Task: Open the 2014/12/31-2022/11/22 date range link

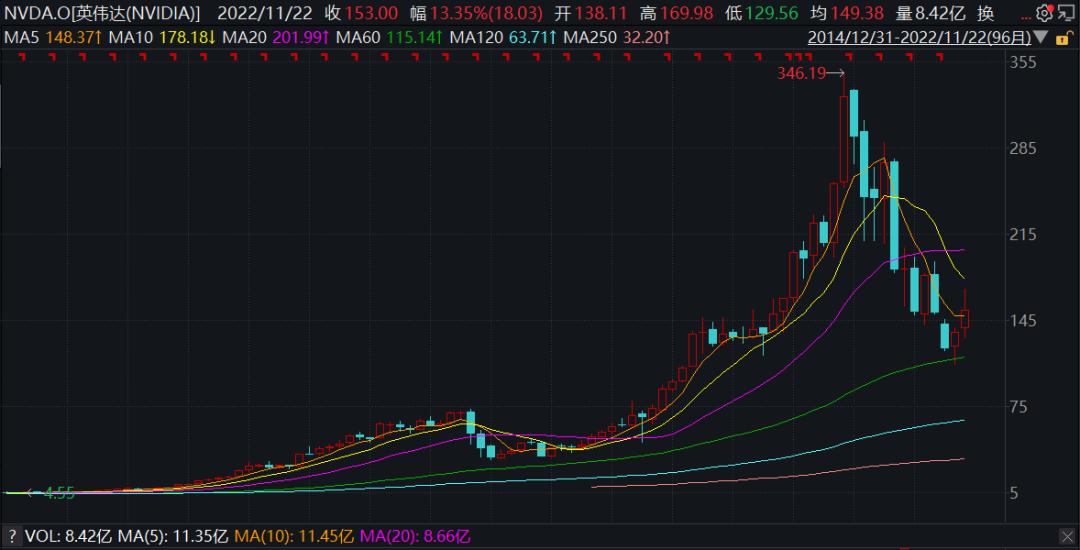Action: pos(921,37)
